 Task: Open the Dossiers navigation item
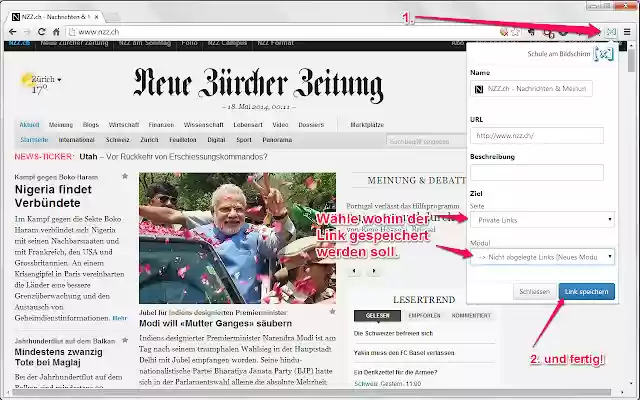(x=311, y=124)
